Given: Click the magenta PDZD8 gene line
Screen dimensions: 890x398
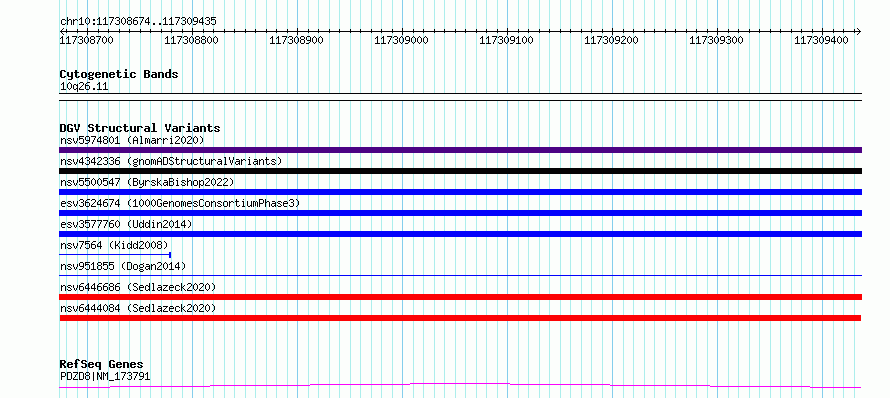Looking at the screenshot, I should click(x=460, y=386).
